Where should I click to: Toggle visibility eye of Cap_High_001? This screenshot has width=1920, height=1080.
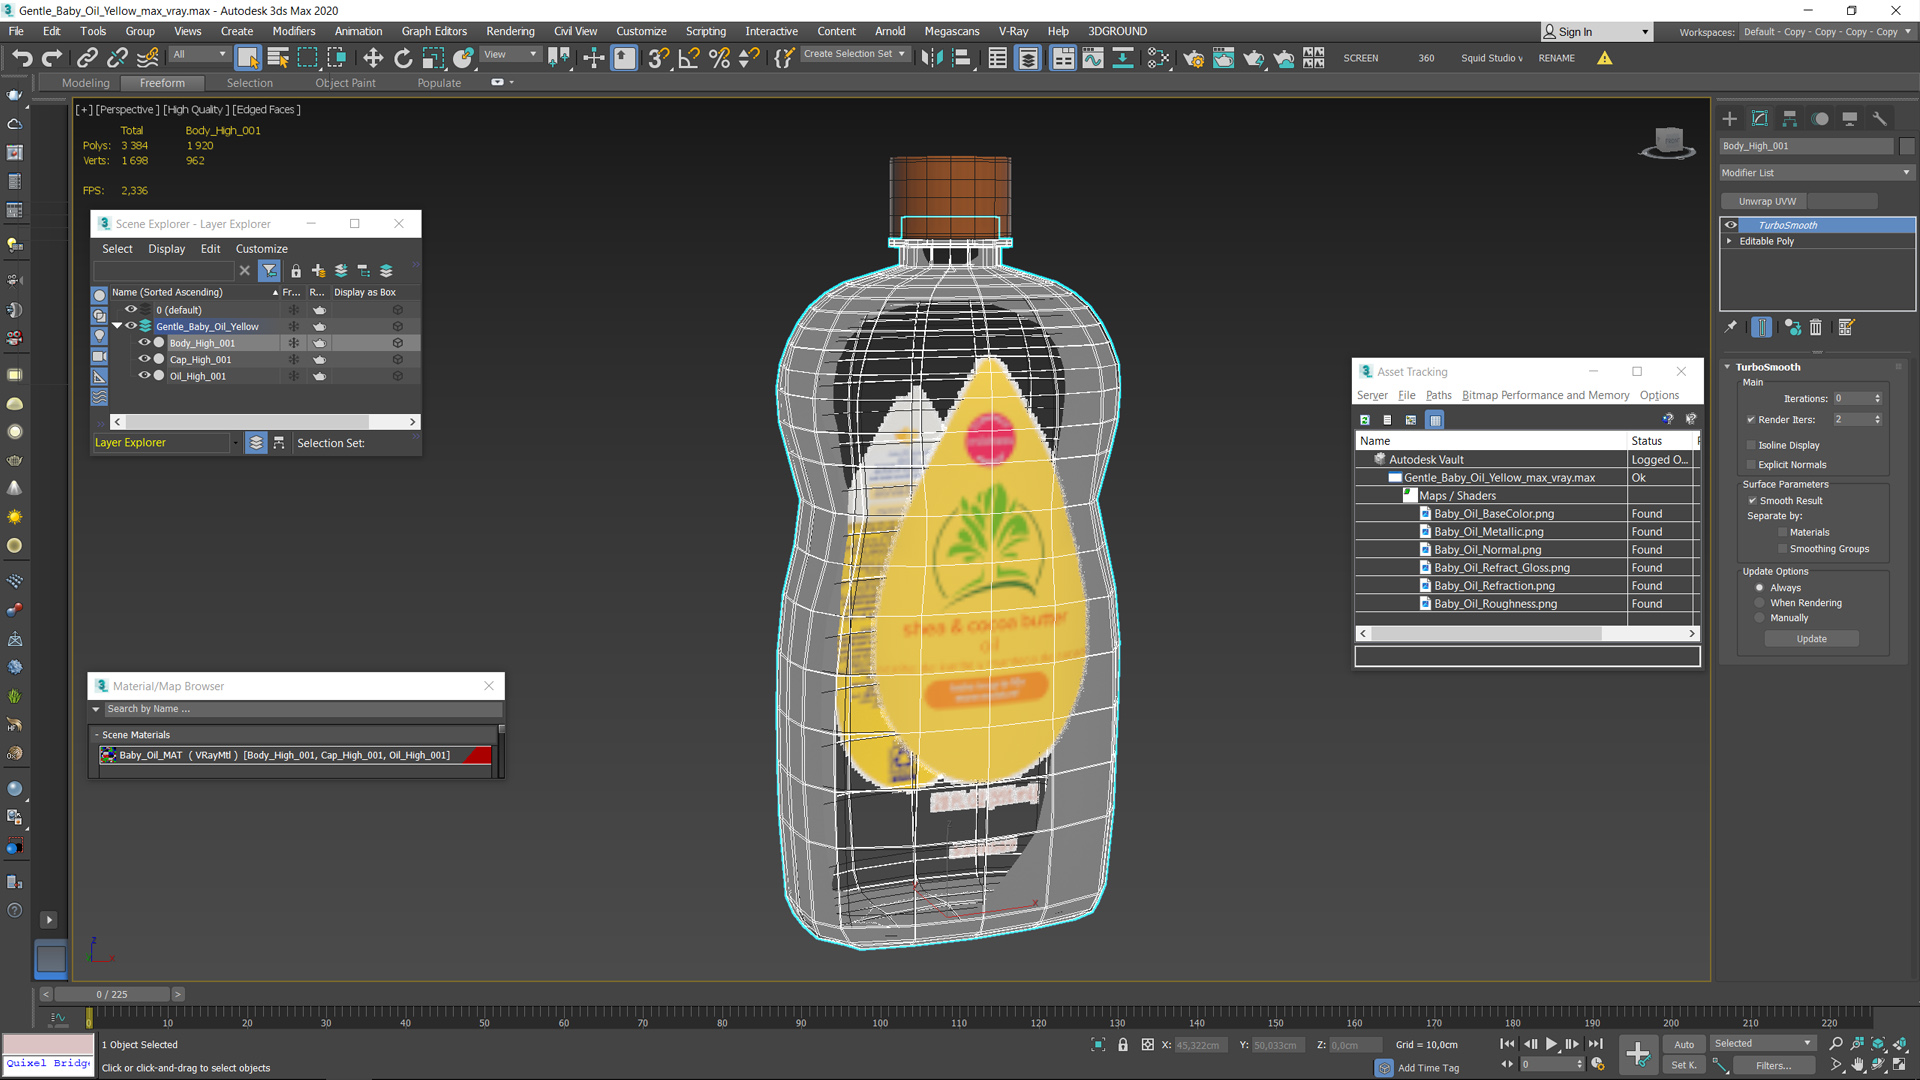click(144, 359)
